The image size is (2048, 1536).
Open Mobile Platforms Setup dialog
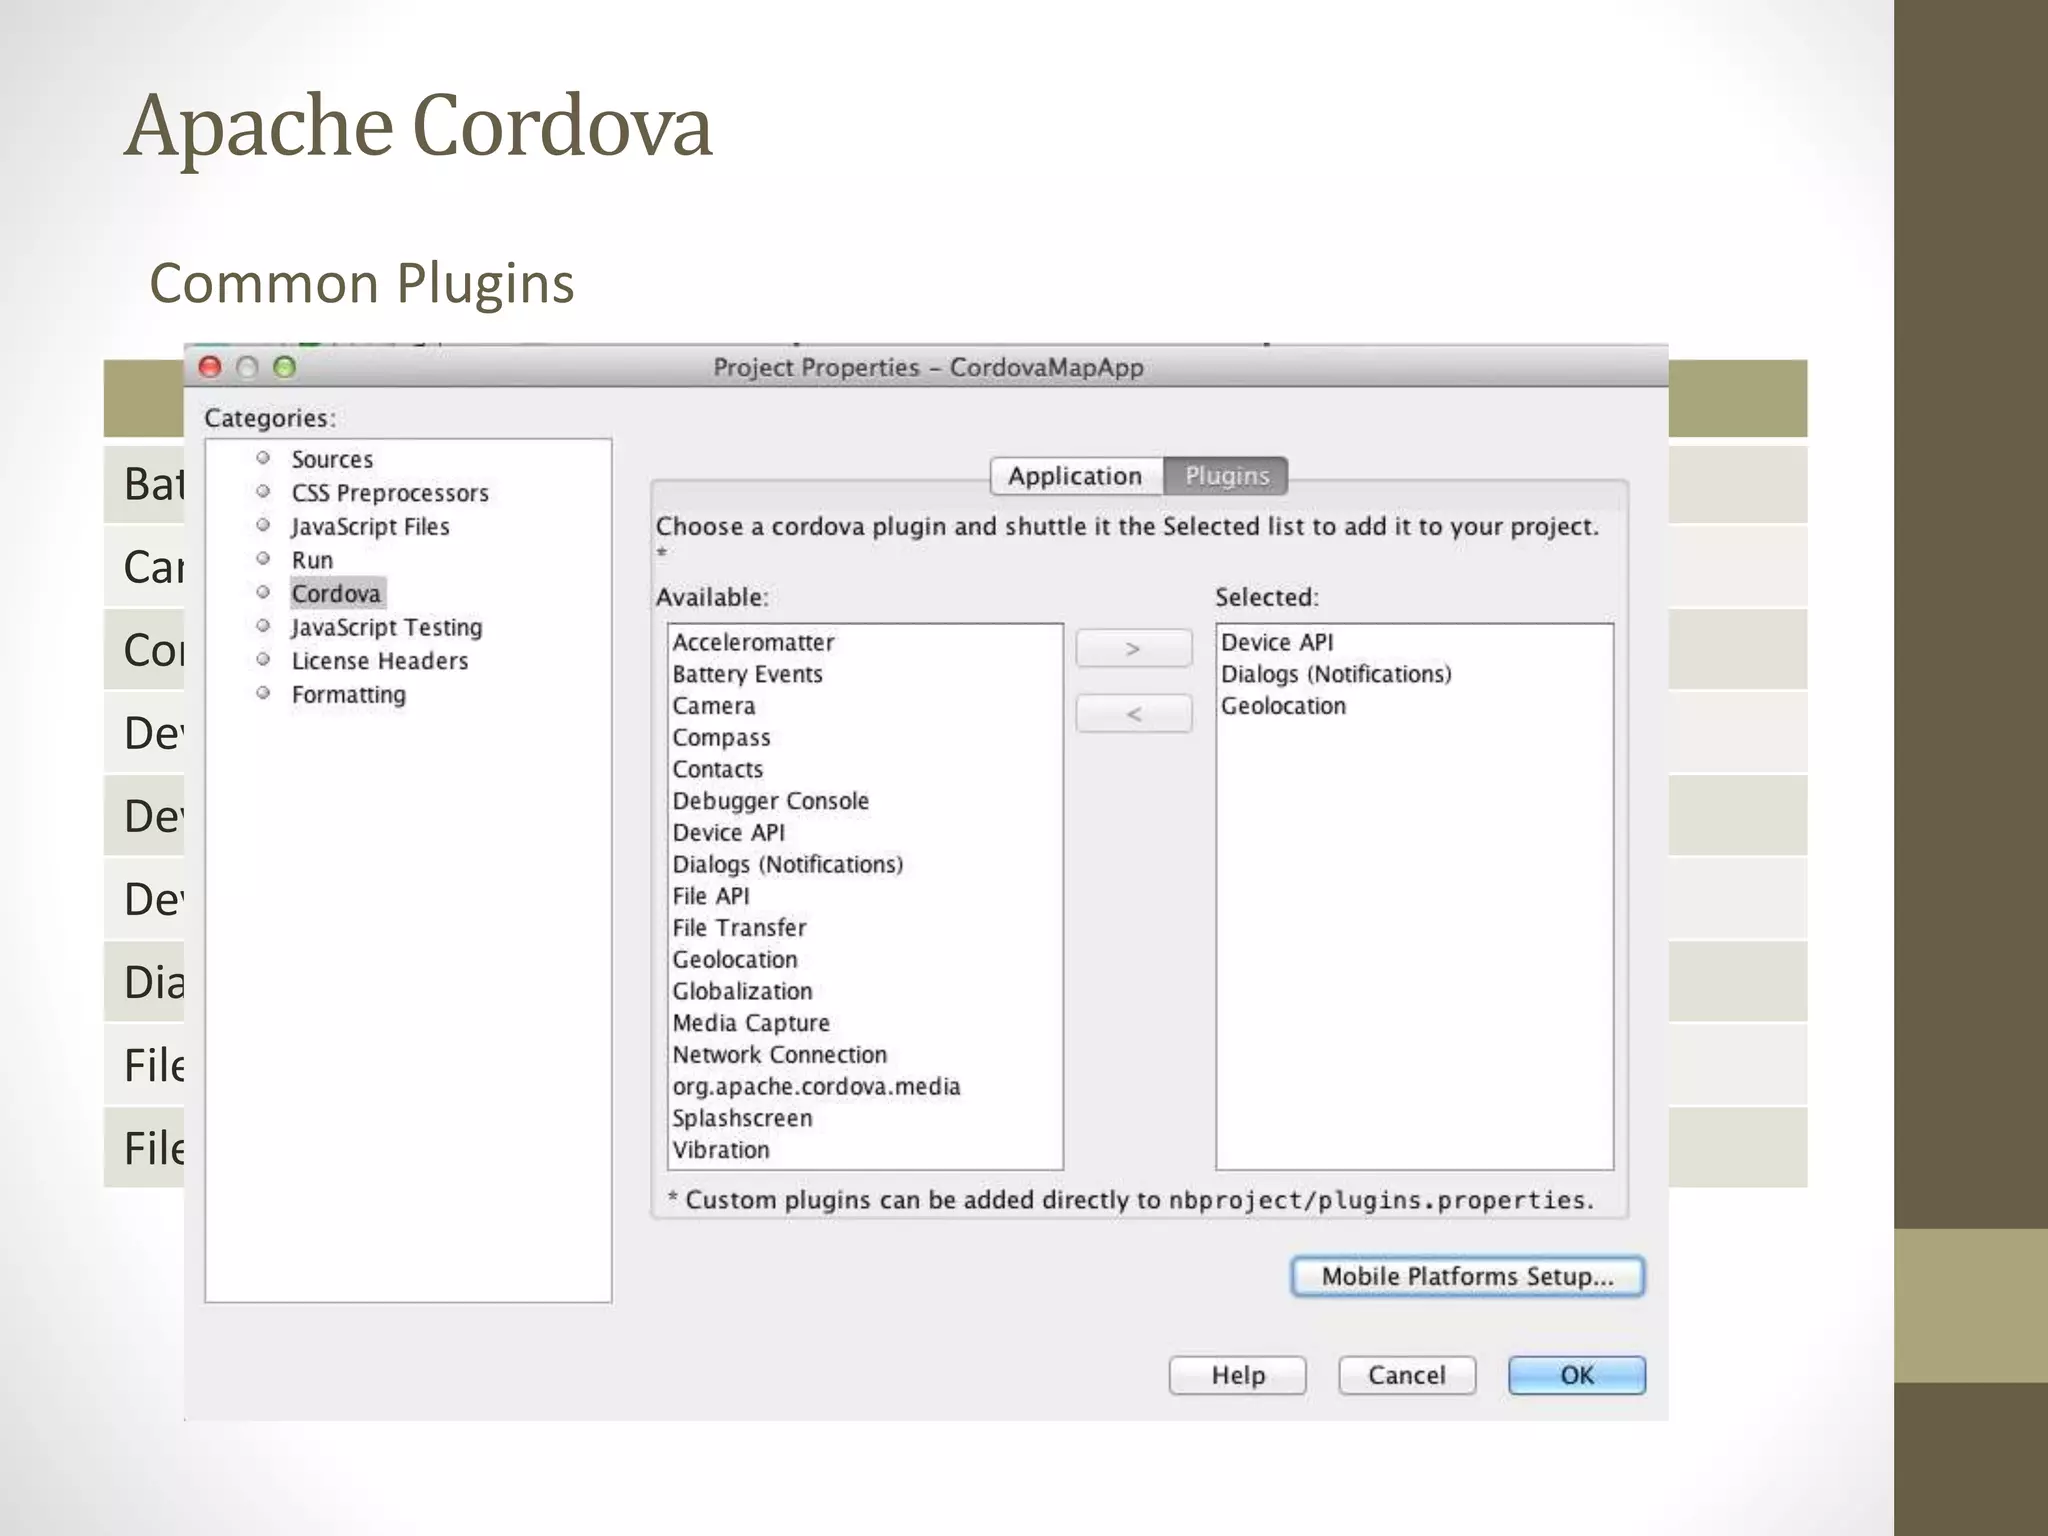point(1468,1277)
